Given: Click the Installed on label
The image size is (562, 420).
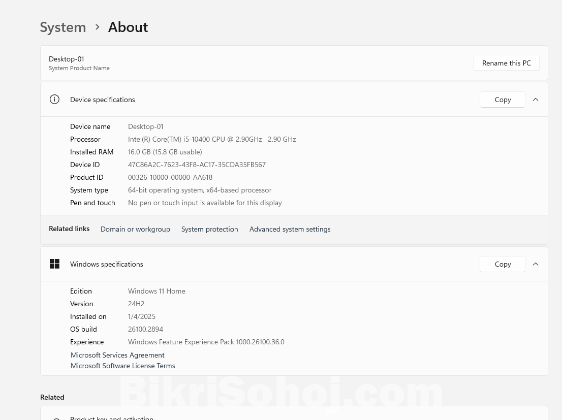Looking at the screenshot, I should click(88, 316).
